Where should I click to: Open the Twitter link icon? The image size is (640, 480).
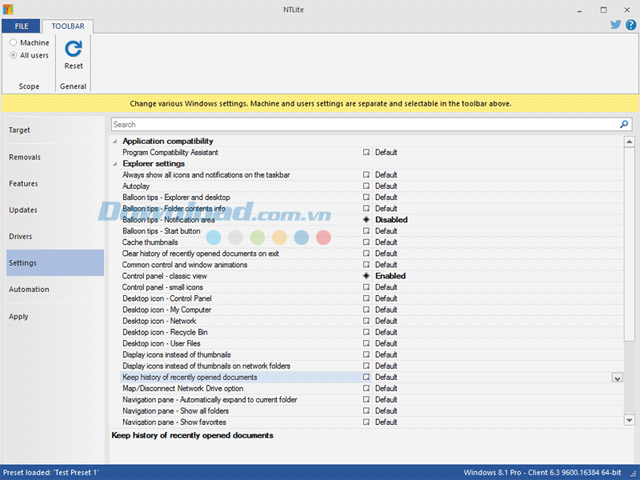coord(616,25)
